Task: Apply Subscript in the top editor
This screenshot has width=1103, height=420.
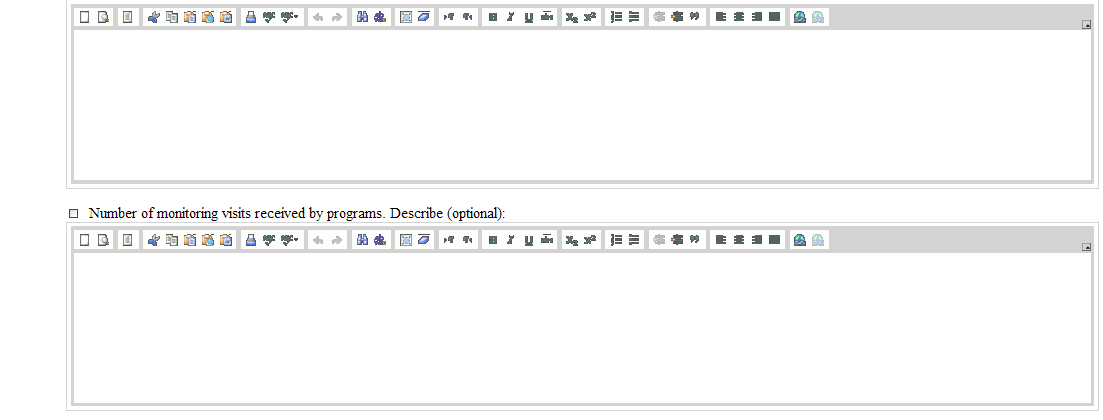Action: [571, 17]
